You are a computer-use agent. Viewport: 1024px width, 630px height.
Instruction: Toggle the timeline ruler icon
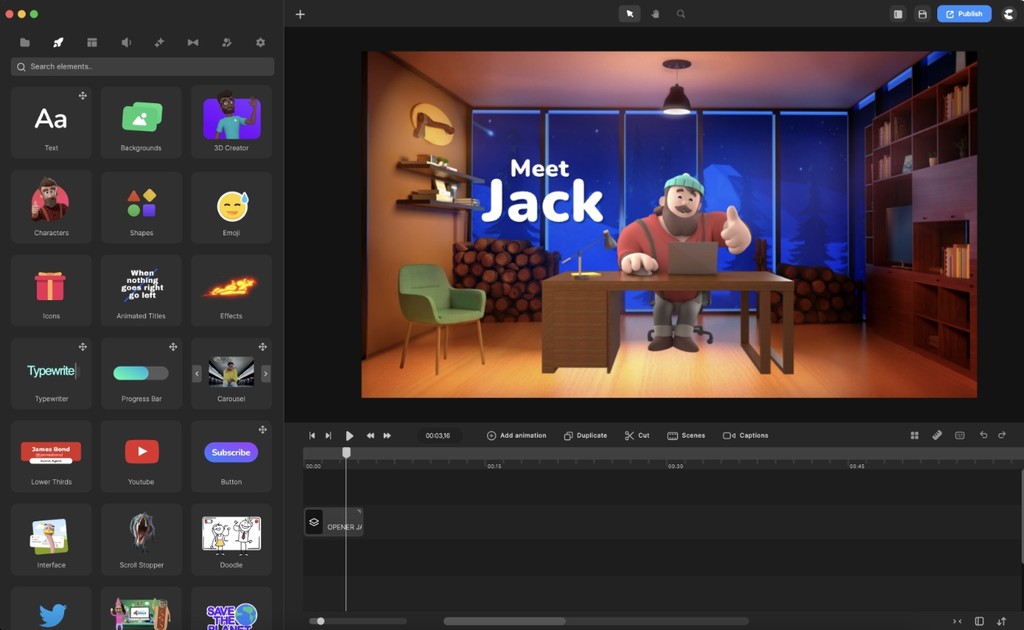tap(937, 436)
